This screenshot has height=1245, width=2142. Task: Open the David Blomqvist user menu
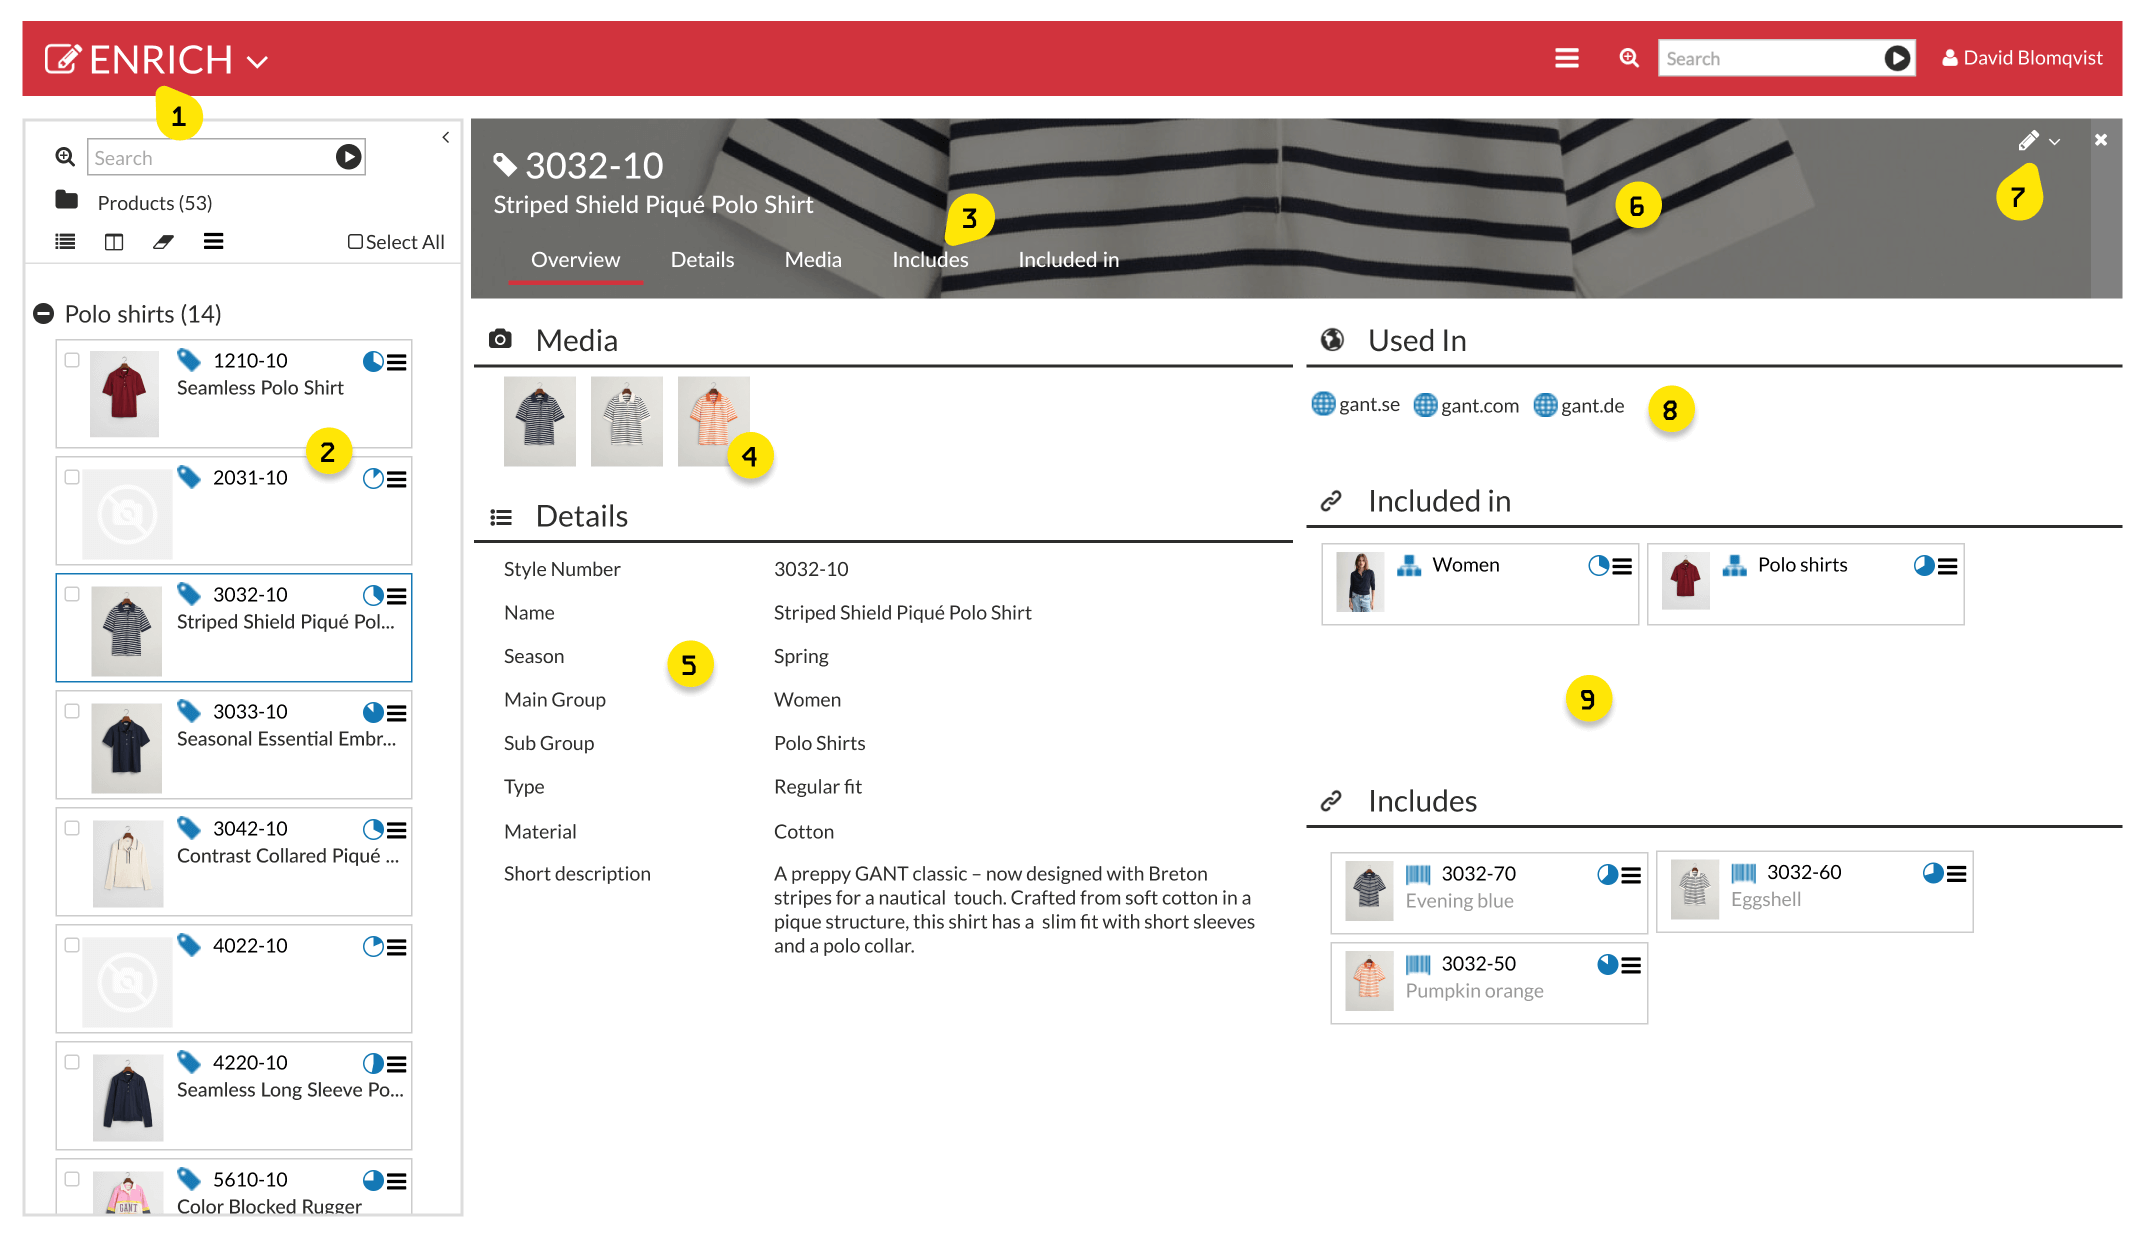tap(2022, 59)
